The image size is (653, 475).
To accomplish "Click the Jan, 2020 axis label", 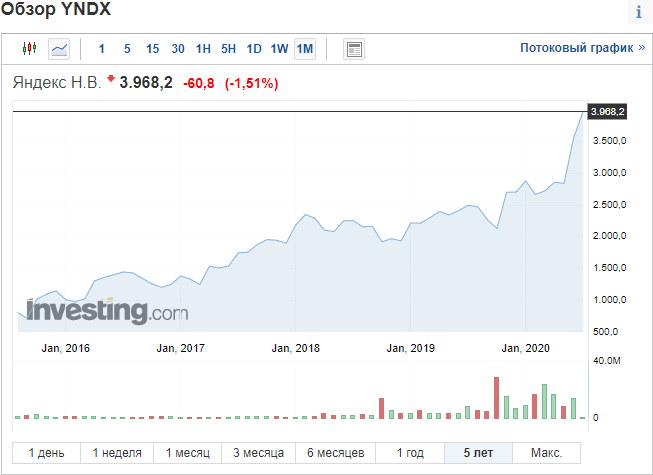I will [x=526, y=348].
